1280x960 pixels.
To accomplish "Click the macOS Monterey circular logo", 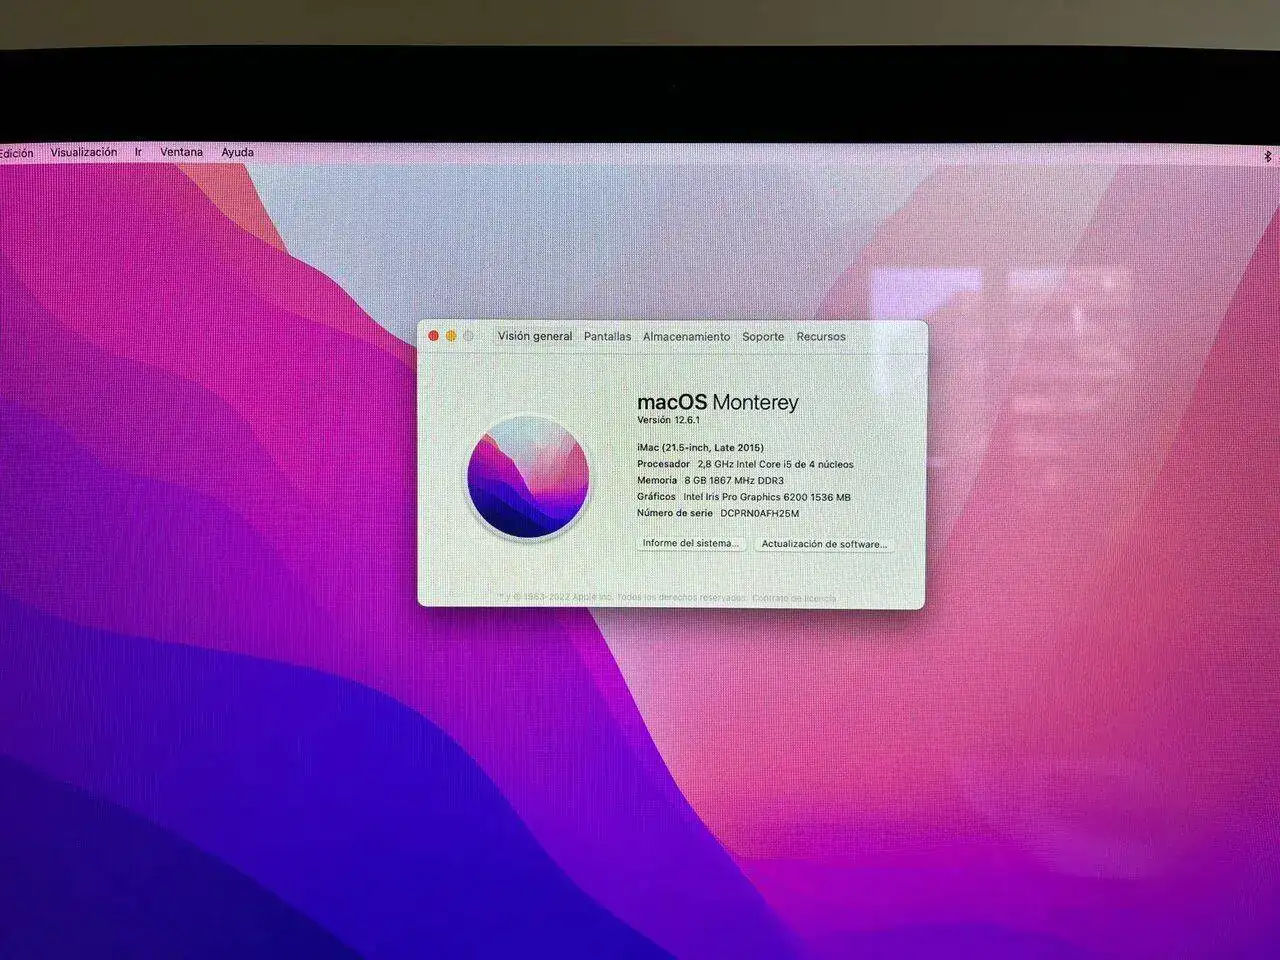I will 527,477.
